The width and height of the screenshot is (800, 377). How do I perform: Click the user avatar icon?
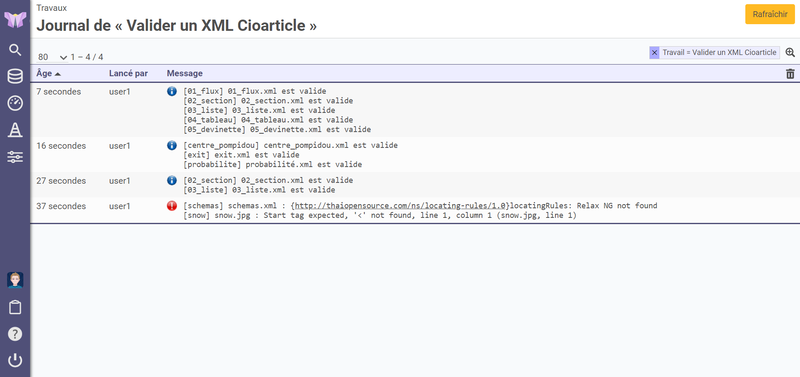tap(15, 280)
